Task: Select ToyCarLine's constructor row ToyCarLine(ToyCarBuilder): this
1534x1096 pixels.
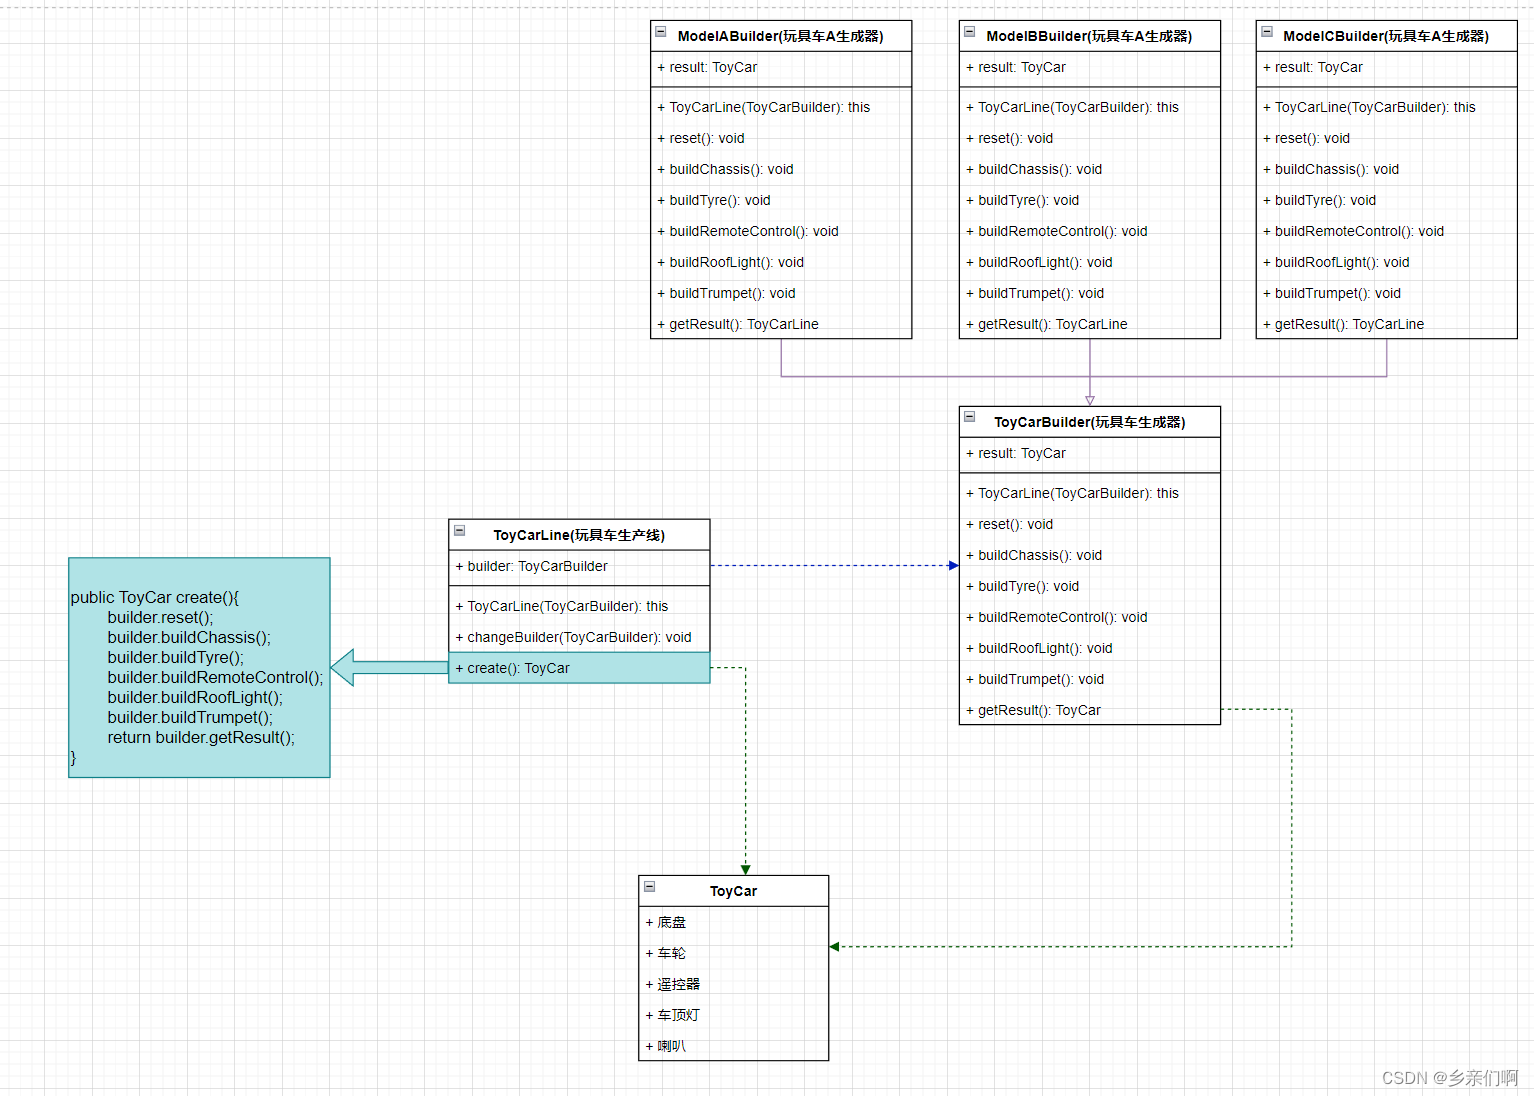Action: 580,606
